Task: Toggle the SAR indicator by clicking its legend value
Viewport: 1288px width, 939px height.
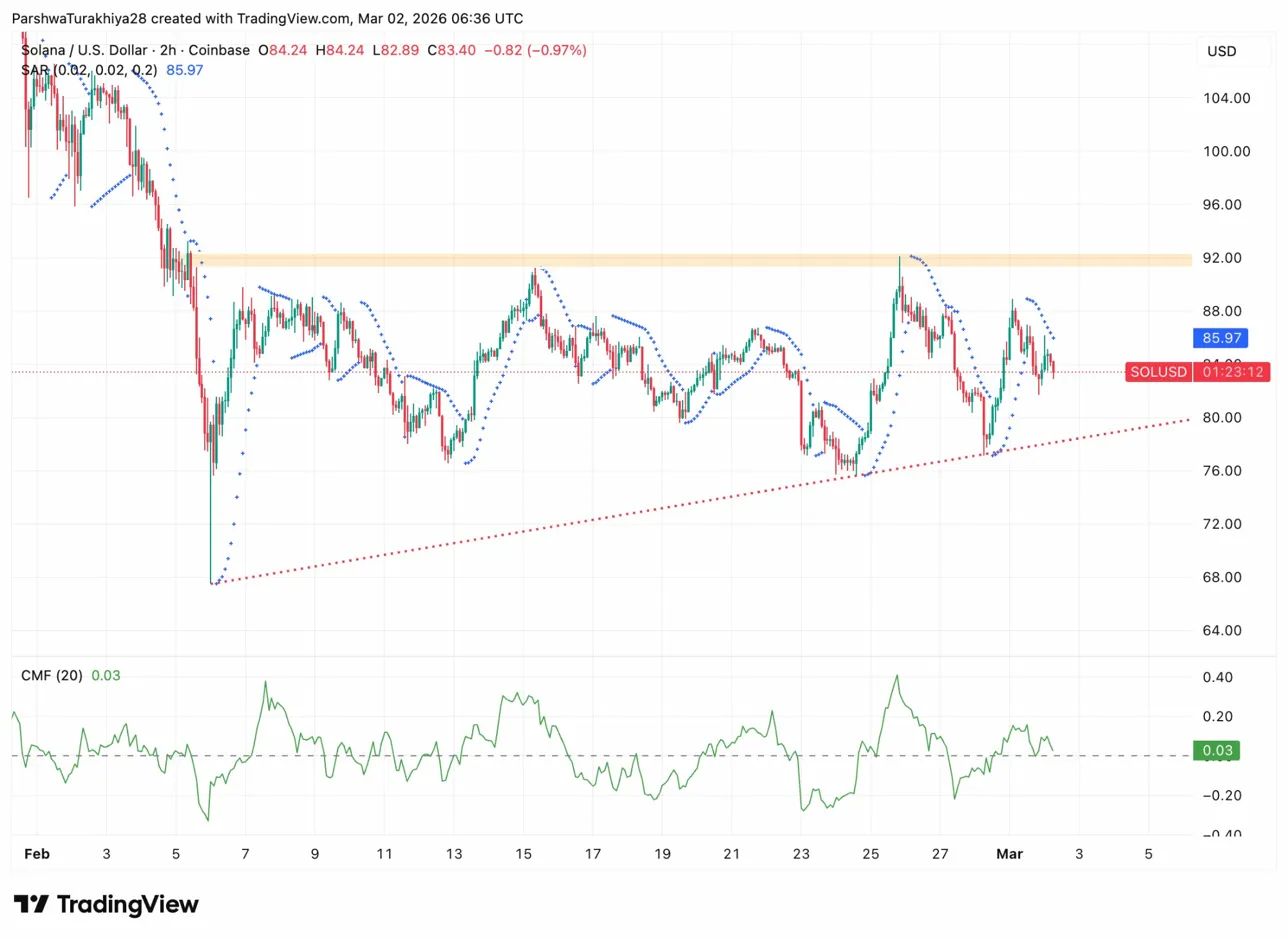Action: pos(184,70)
